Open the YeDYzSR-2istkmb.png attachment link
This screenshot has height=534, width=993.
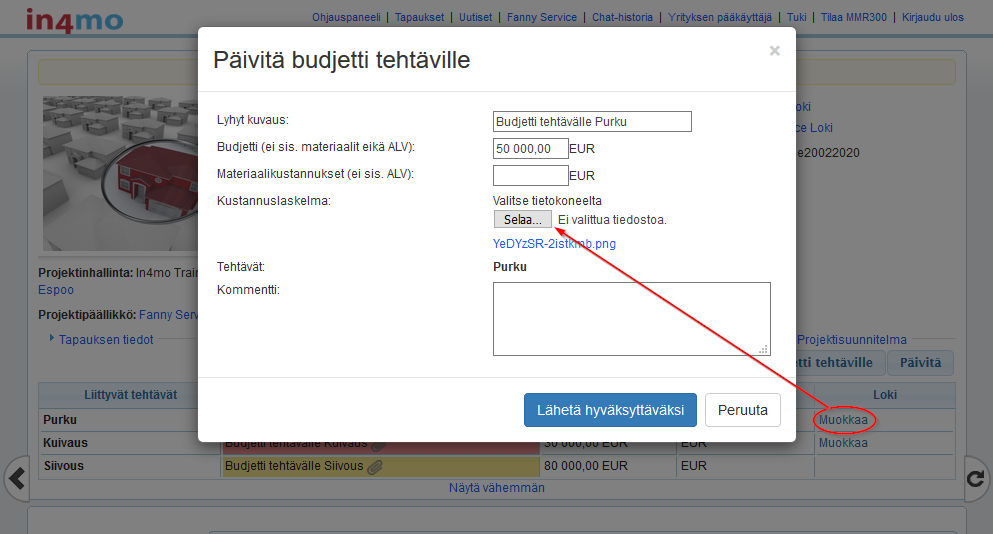point(554,243)
